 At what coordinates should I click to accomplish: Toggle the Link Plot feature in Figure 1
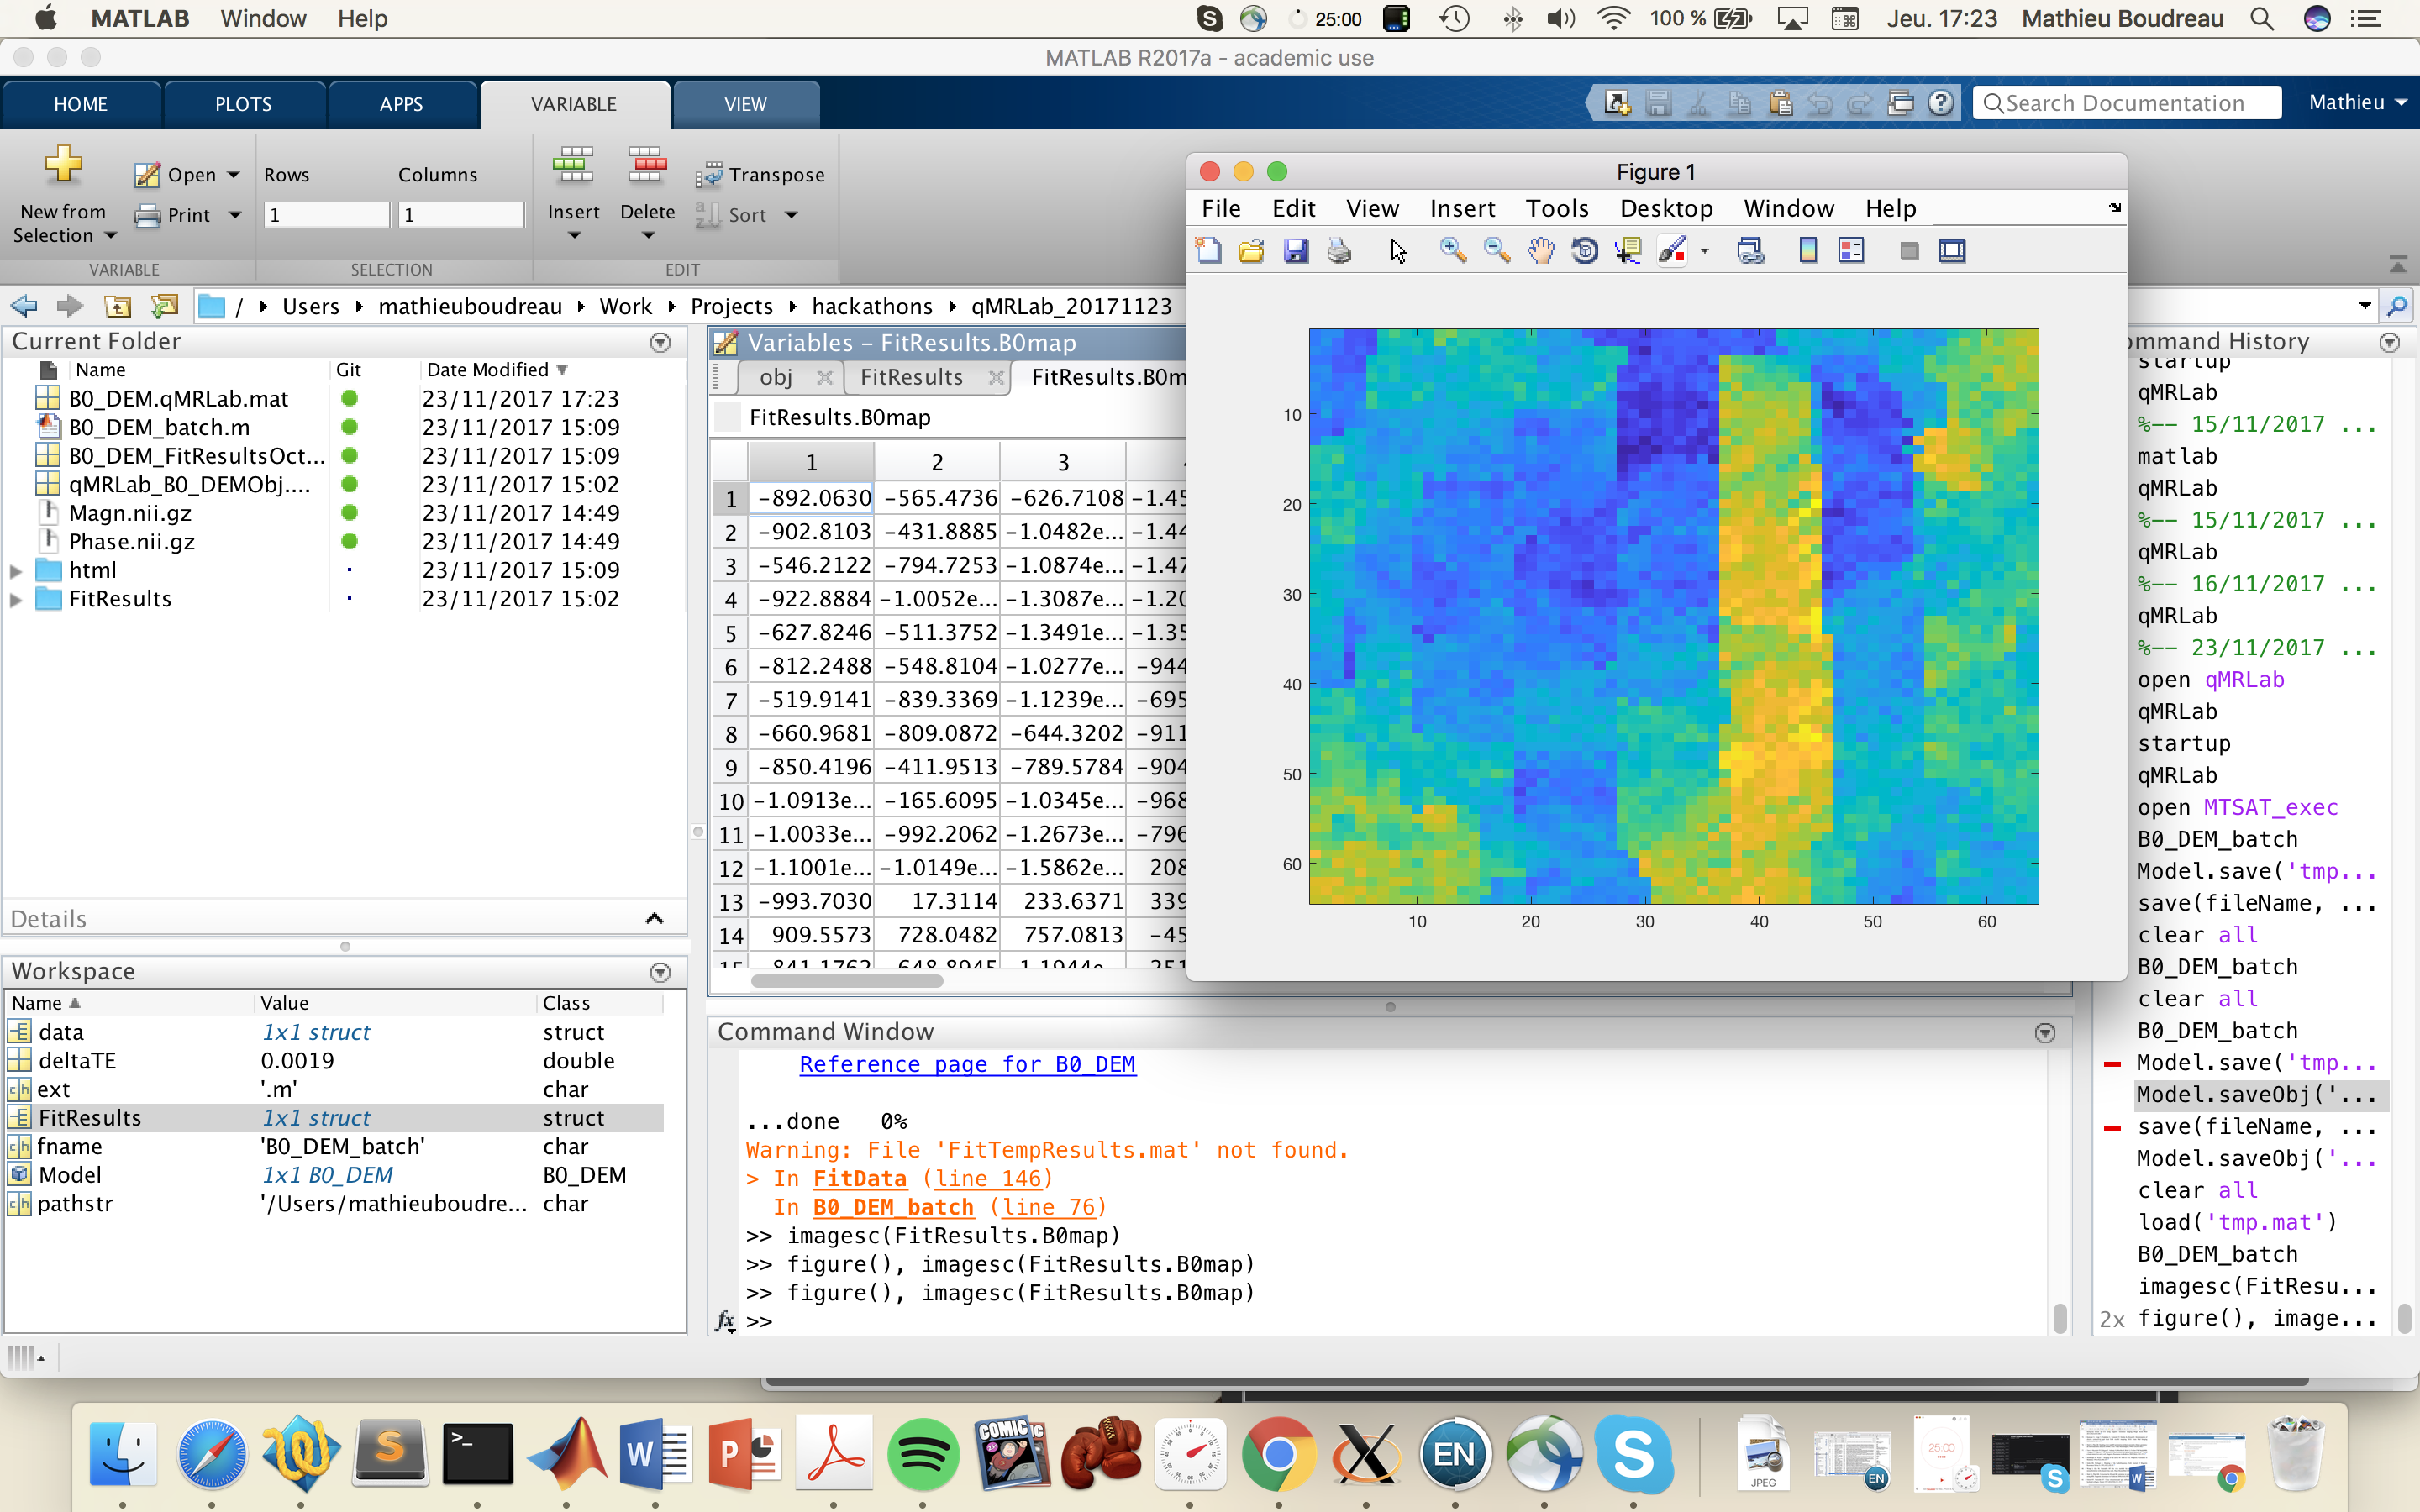(1751, 250)
